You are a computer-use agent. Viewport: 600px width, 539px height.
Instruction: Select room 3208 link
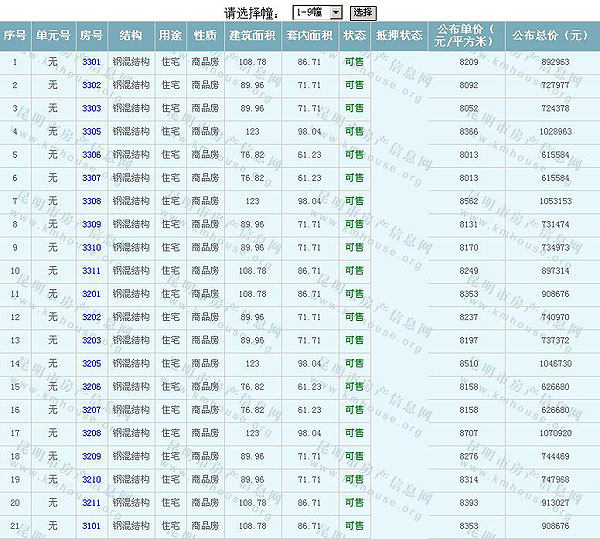pyautogui.click(x=91, y=432)
